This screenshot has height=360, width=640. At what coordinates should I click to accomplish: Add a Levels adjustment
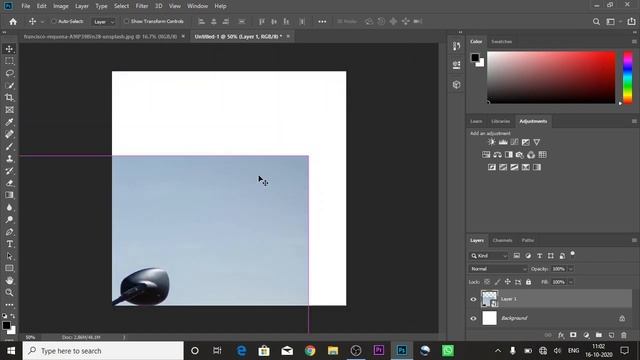503,142
